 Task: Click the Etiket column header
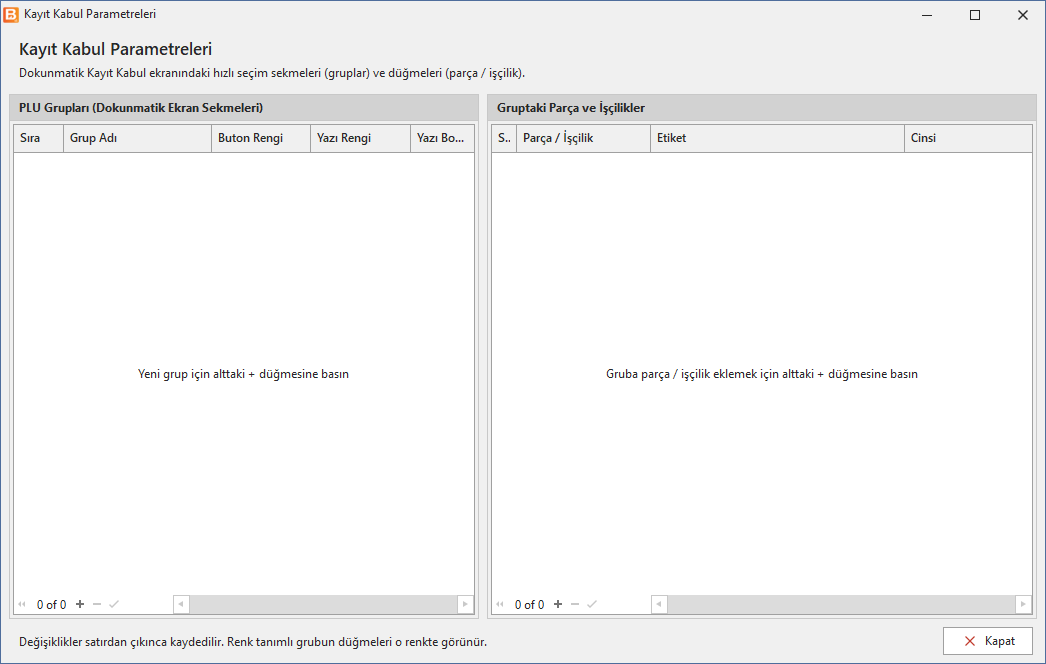pyautogui.click(x=778, y=138)
